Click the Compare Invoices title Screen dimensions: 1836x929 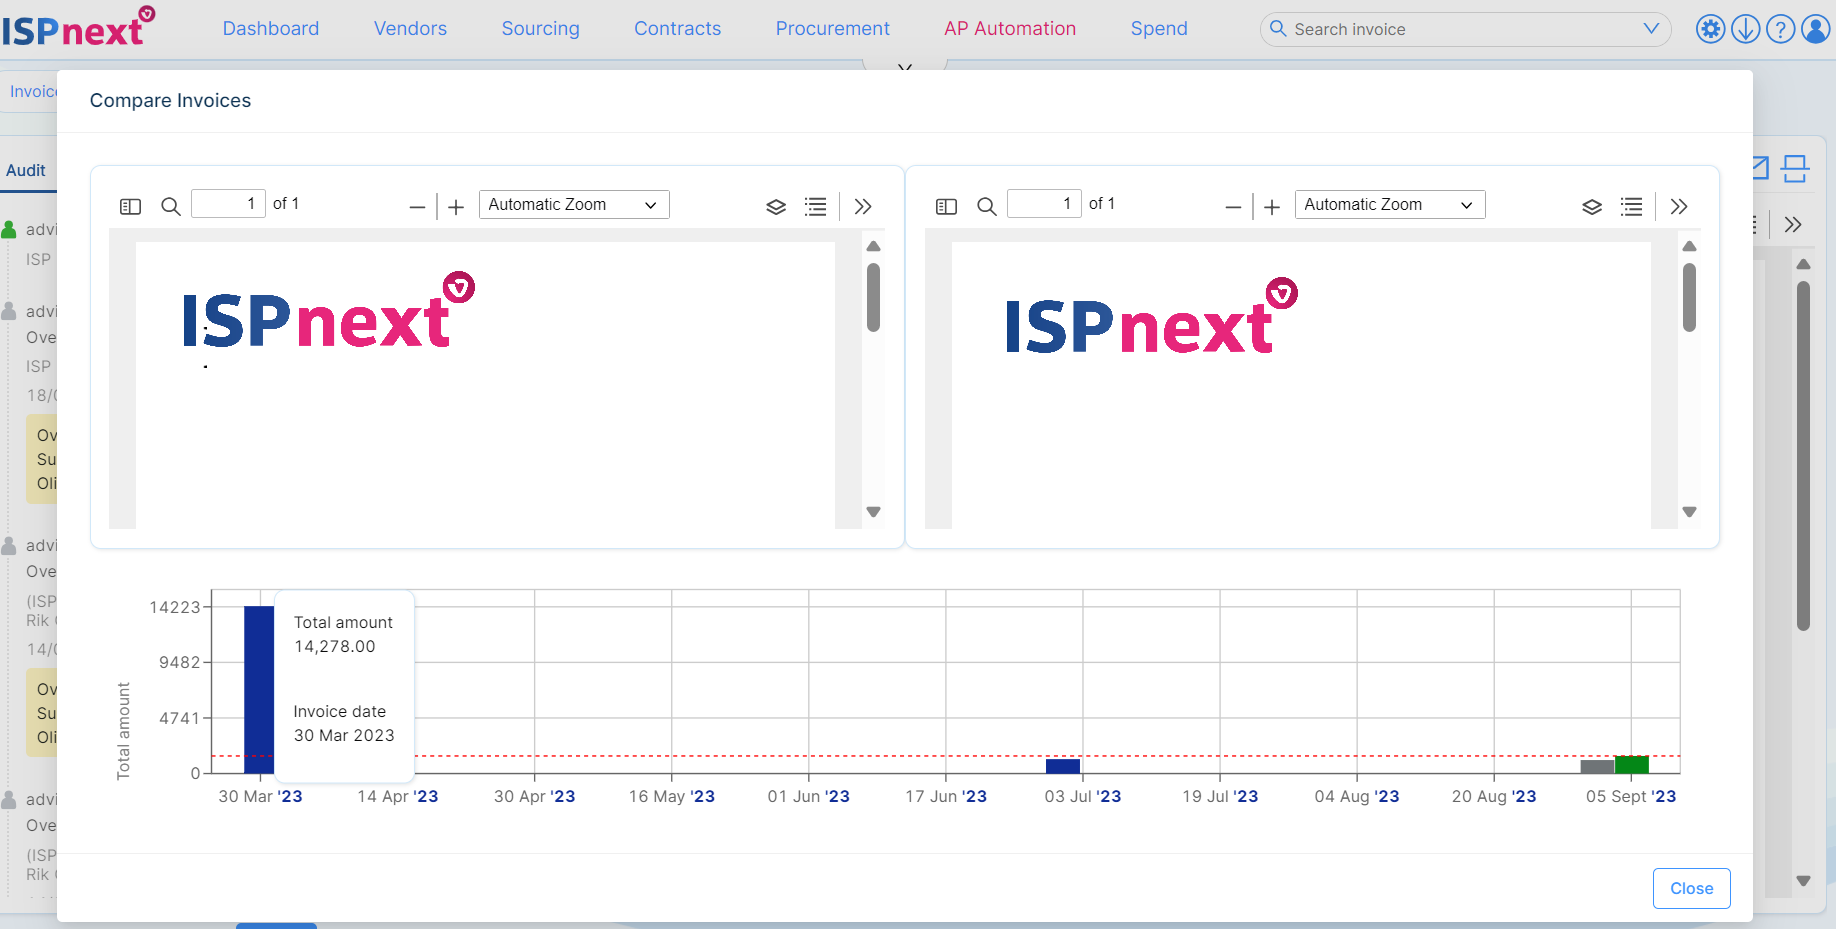click(170, 101)
